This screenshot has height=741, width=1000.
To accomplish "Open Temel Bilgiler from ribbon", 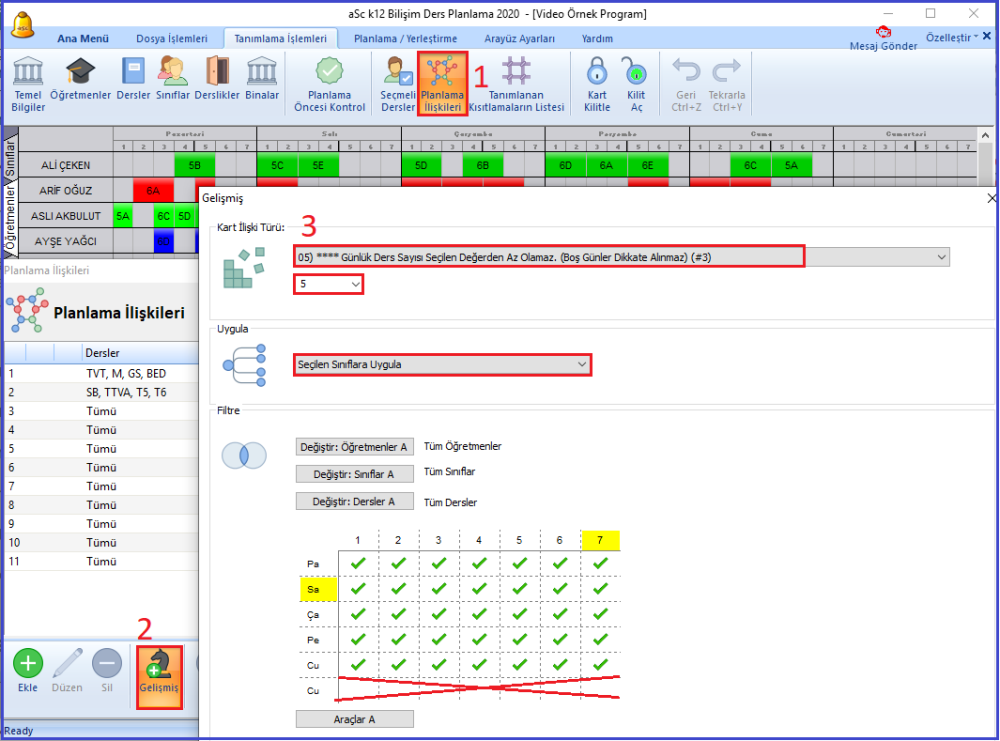I will tap(28, 84).
